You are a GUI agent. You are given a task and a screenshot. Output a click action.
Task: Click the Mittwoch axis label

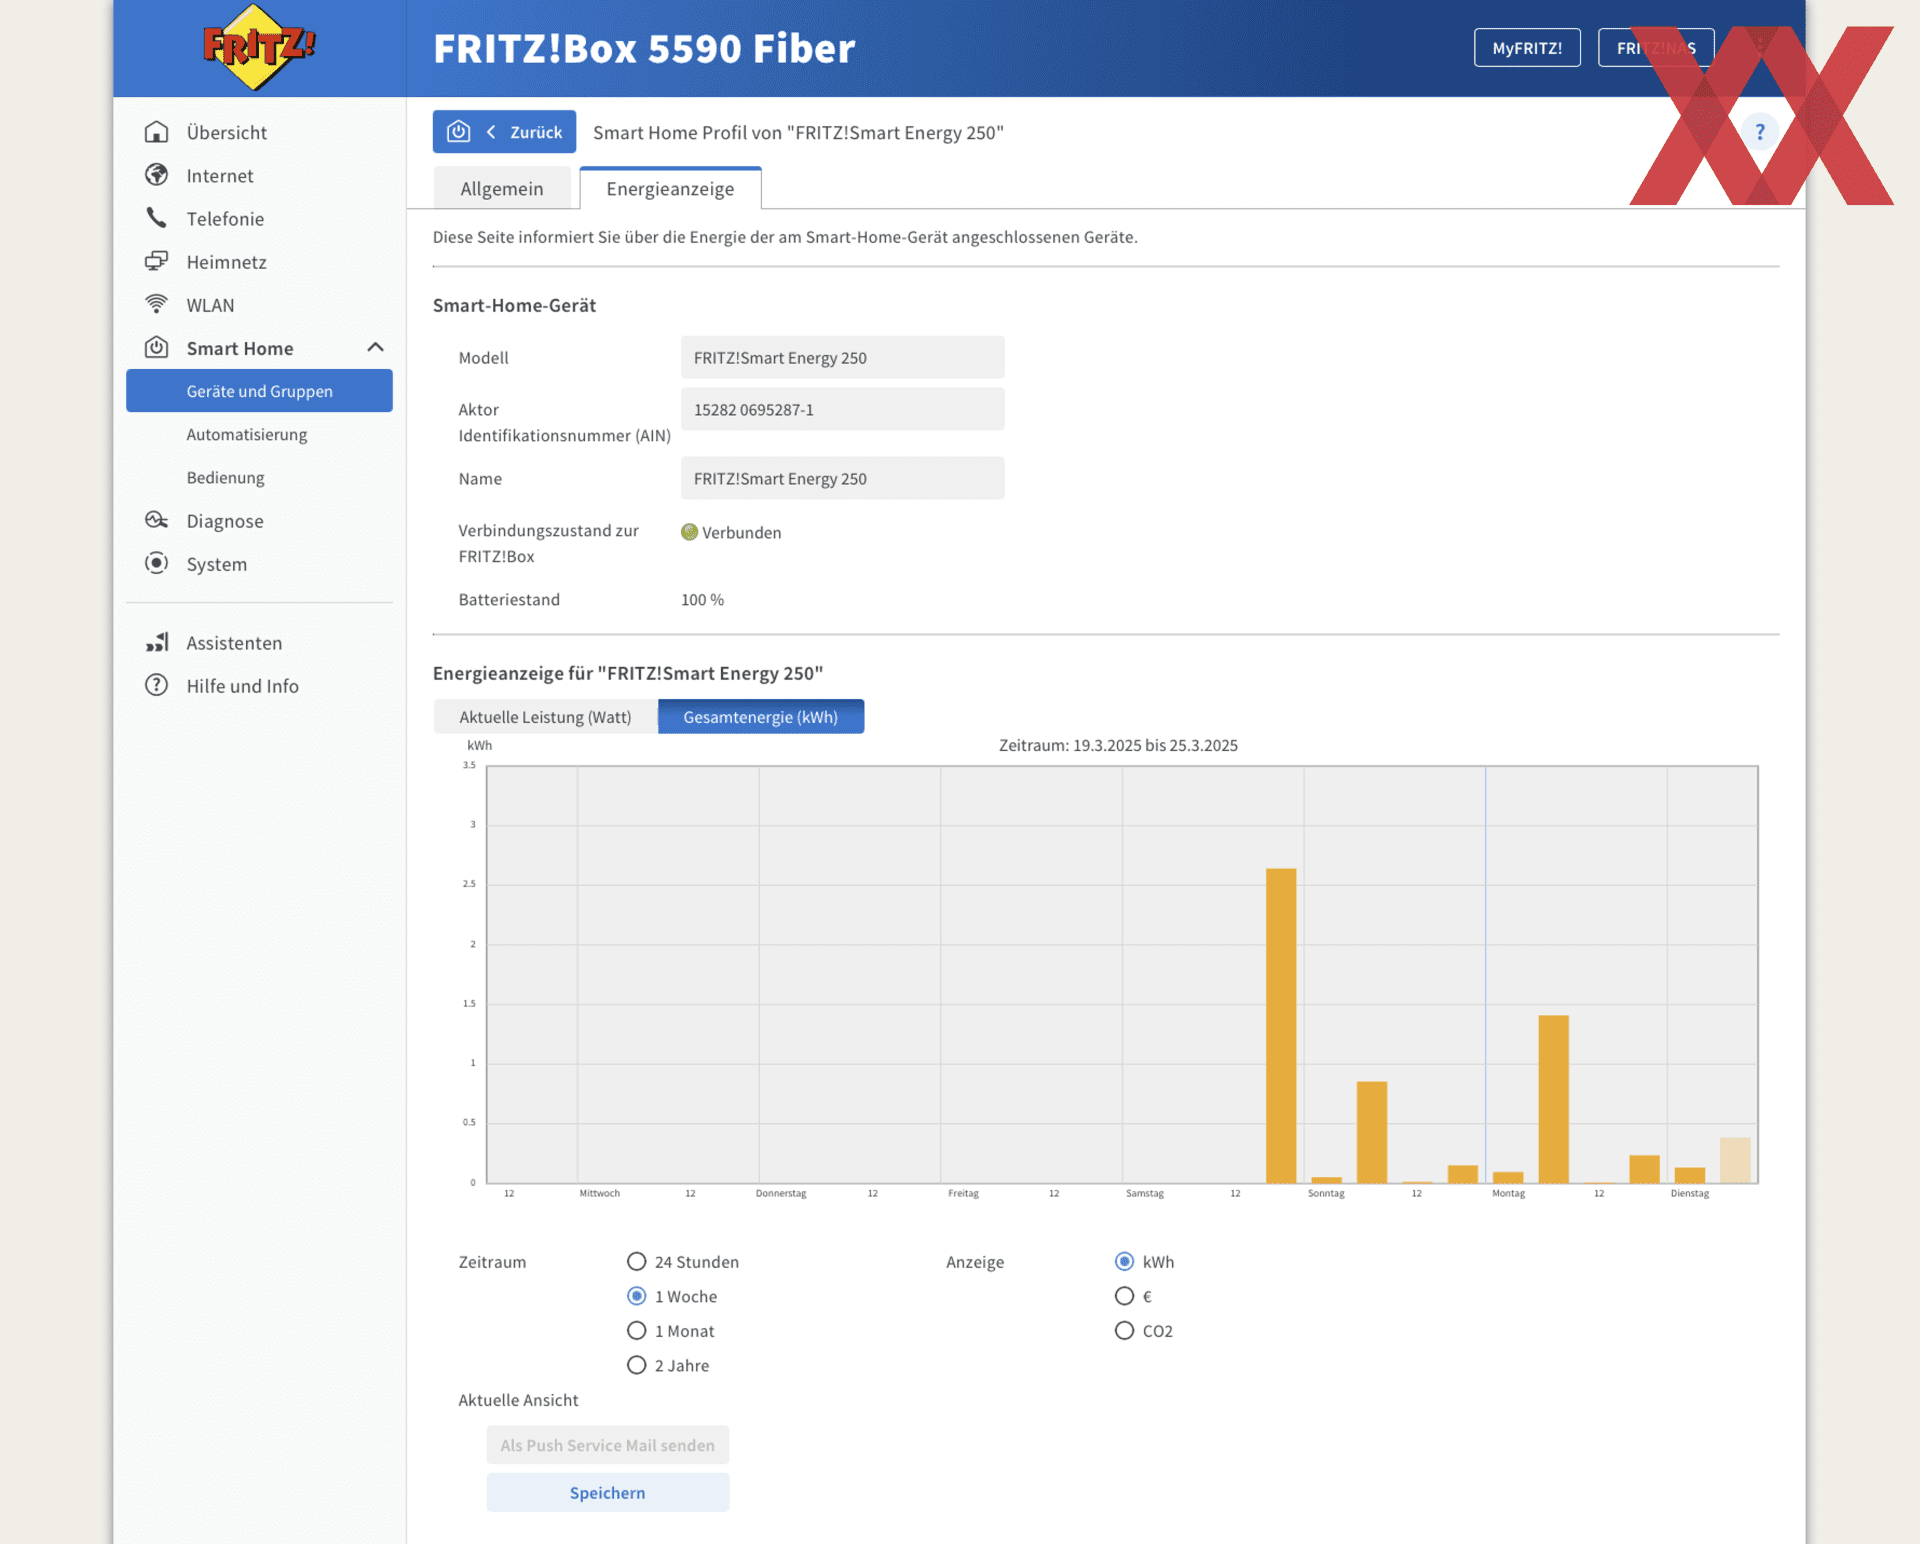pyautogui.click(x=599, y=1193)
